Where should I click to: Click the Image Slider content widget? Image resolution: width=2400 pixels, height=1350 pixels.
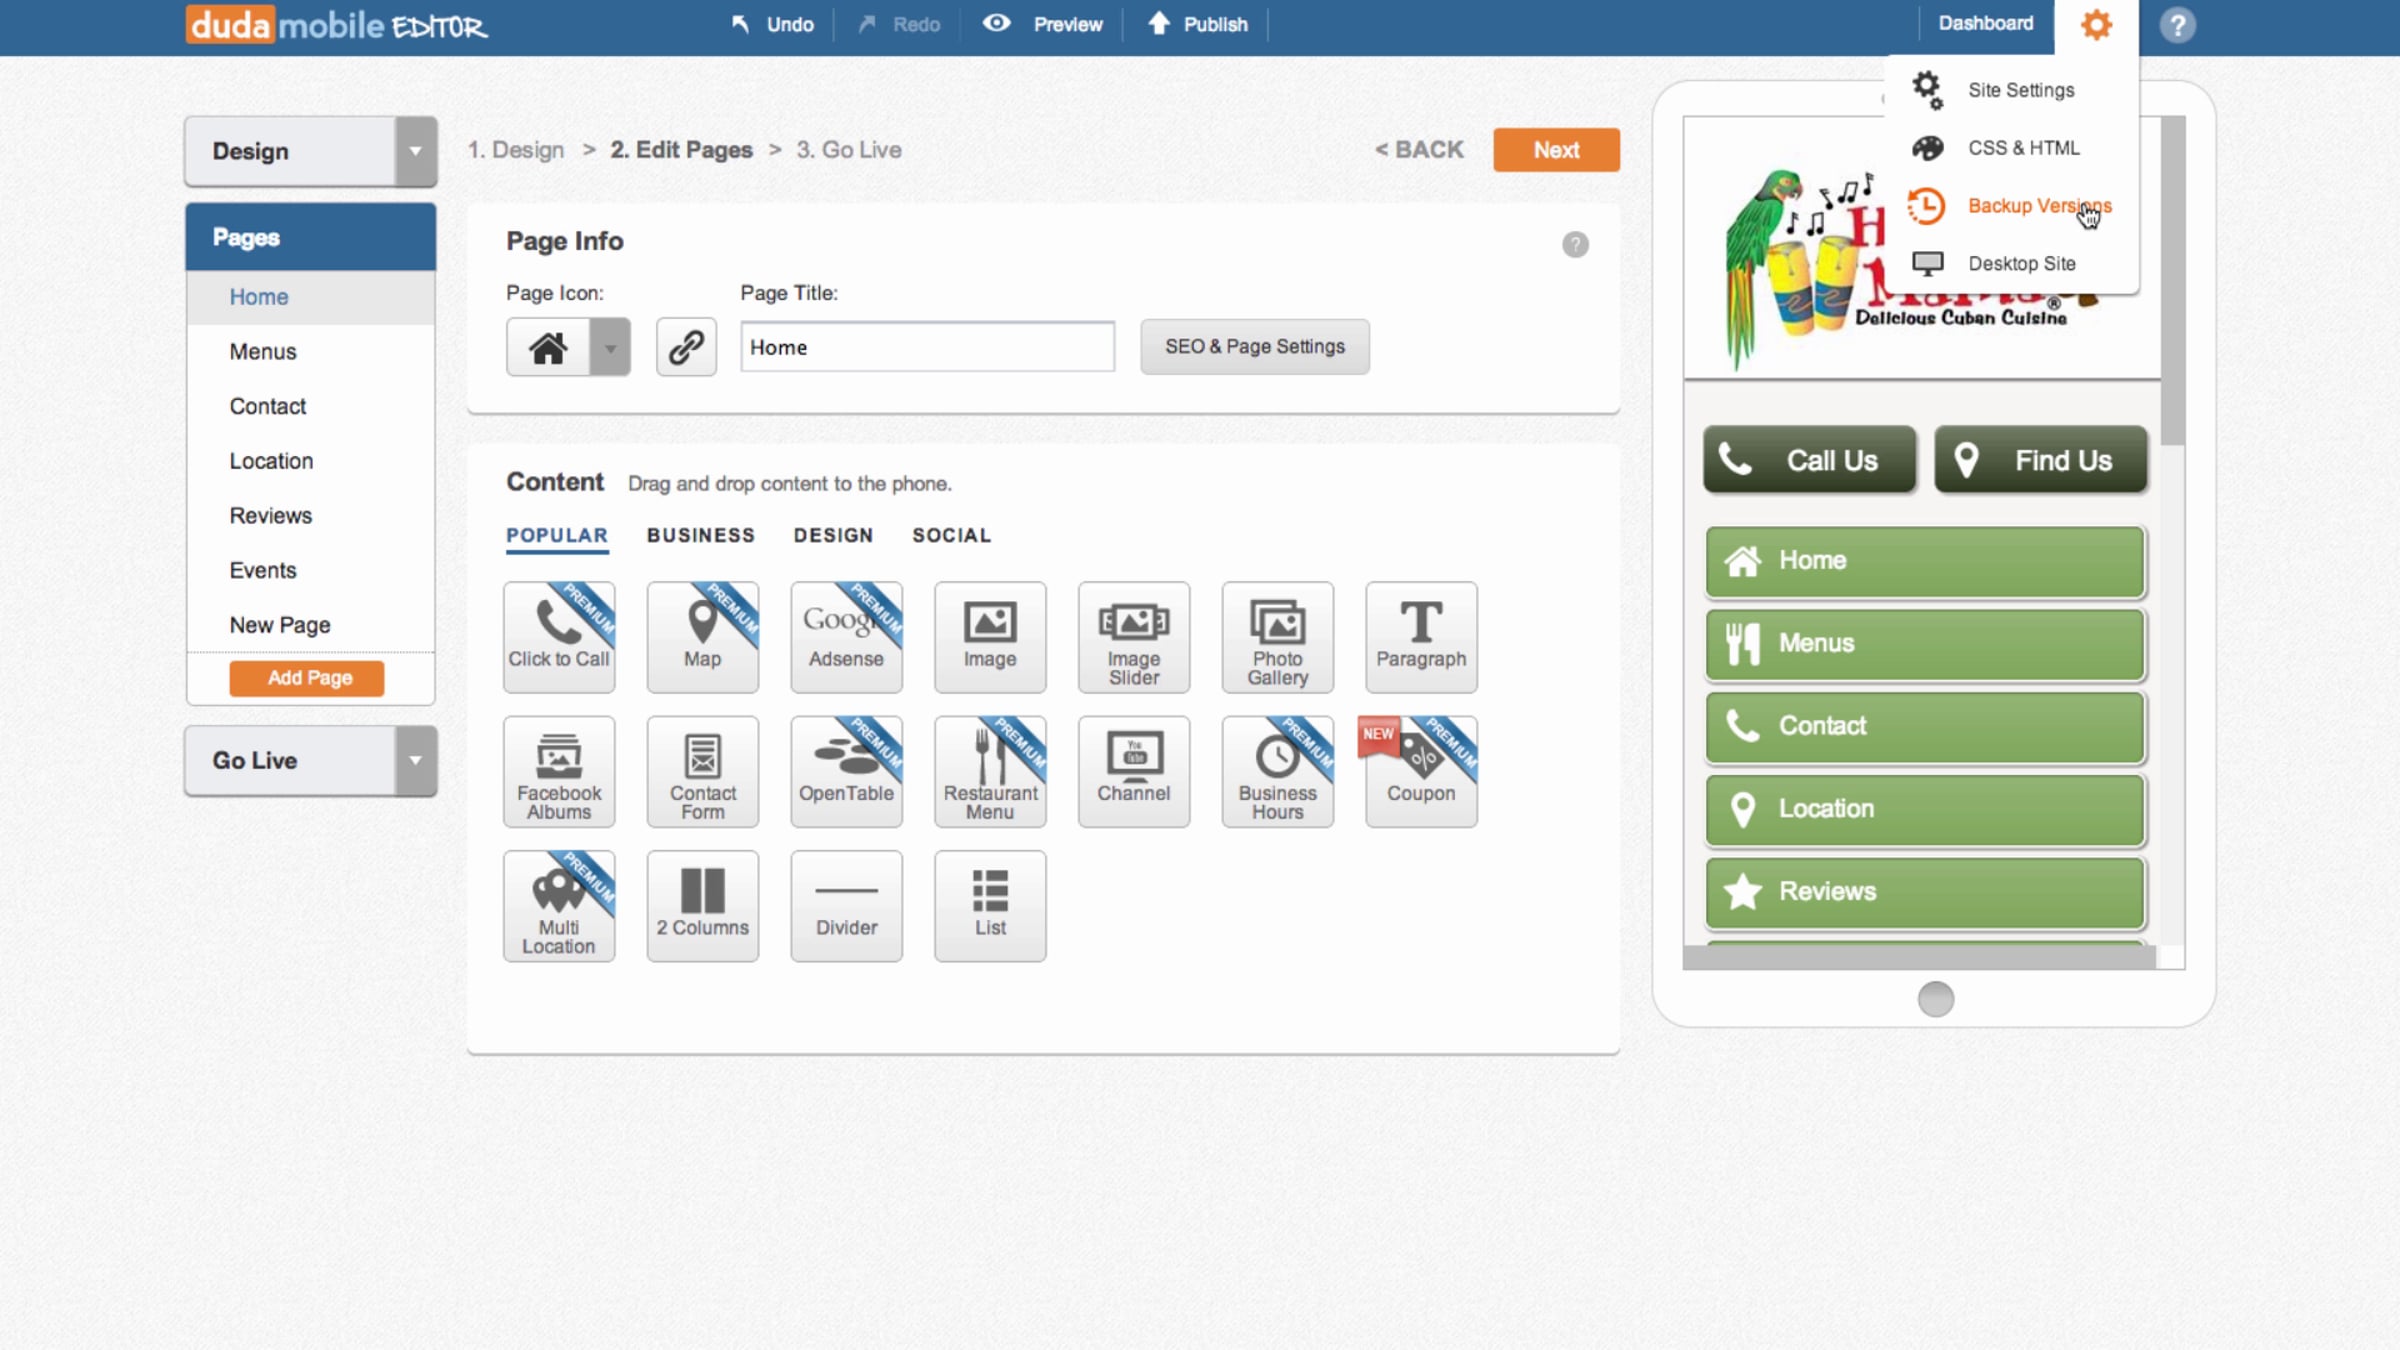[1133, 637]
